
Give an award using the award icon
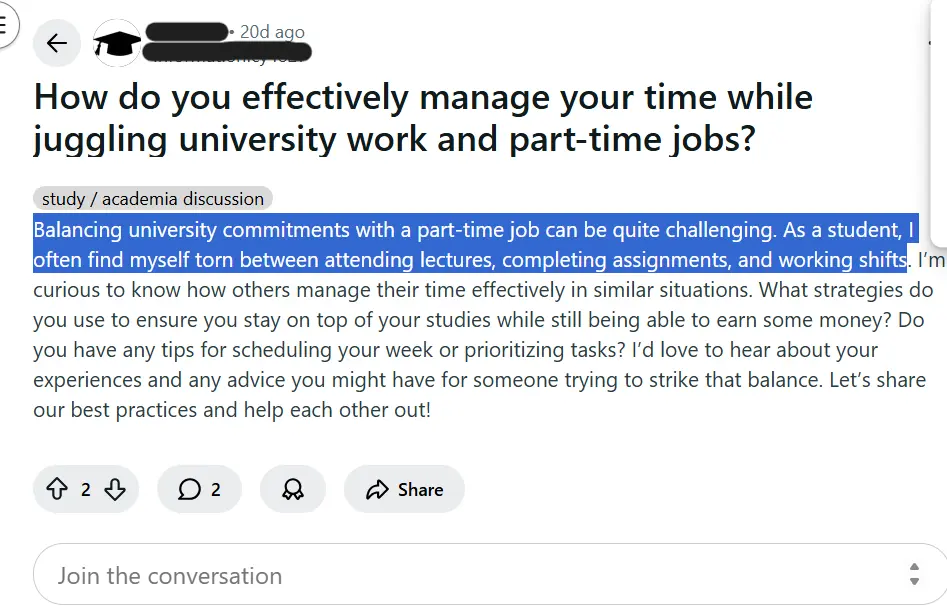(293, 489)
